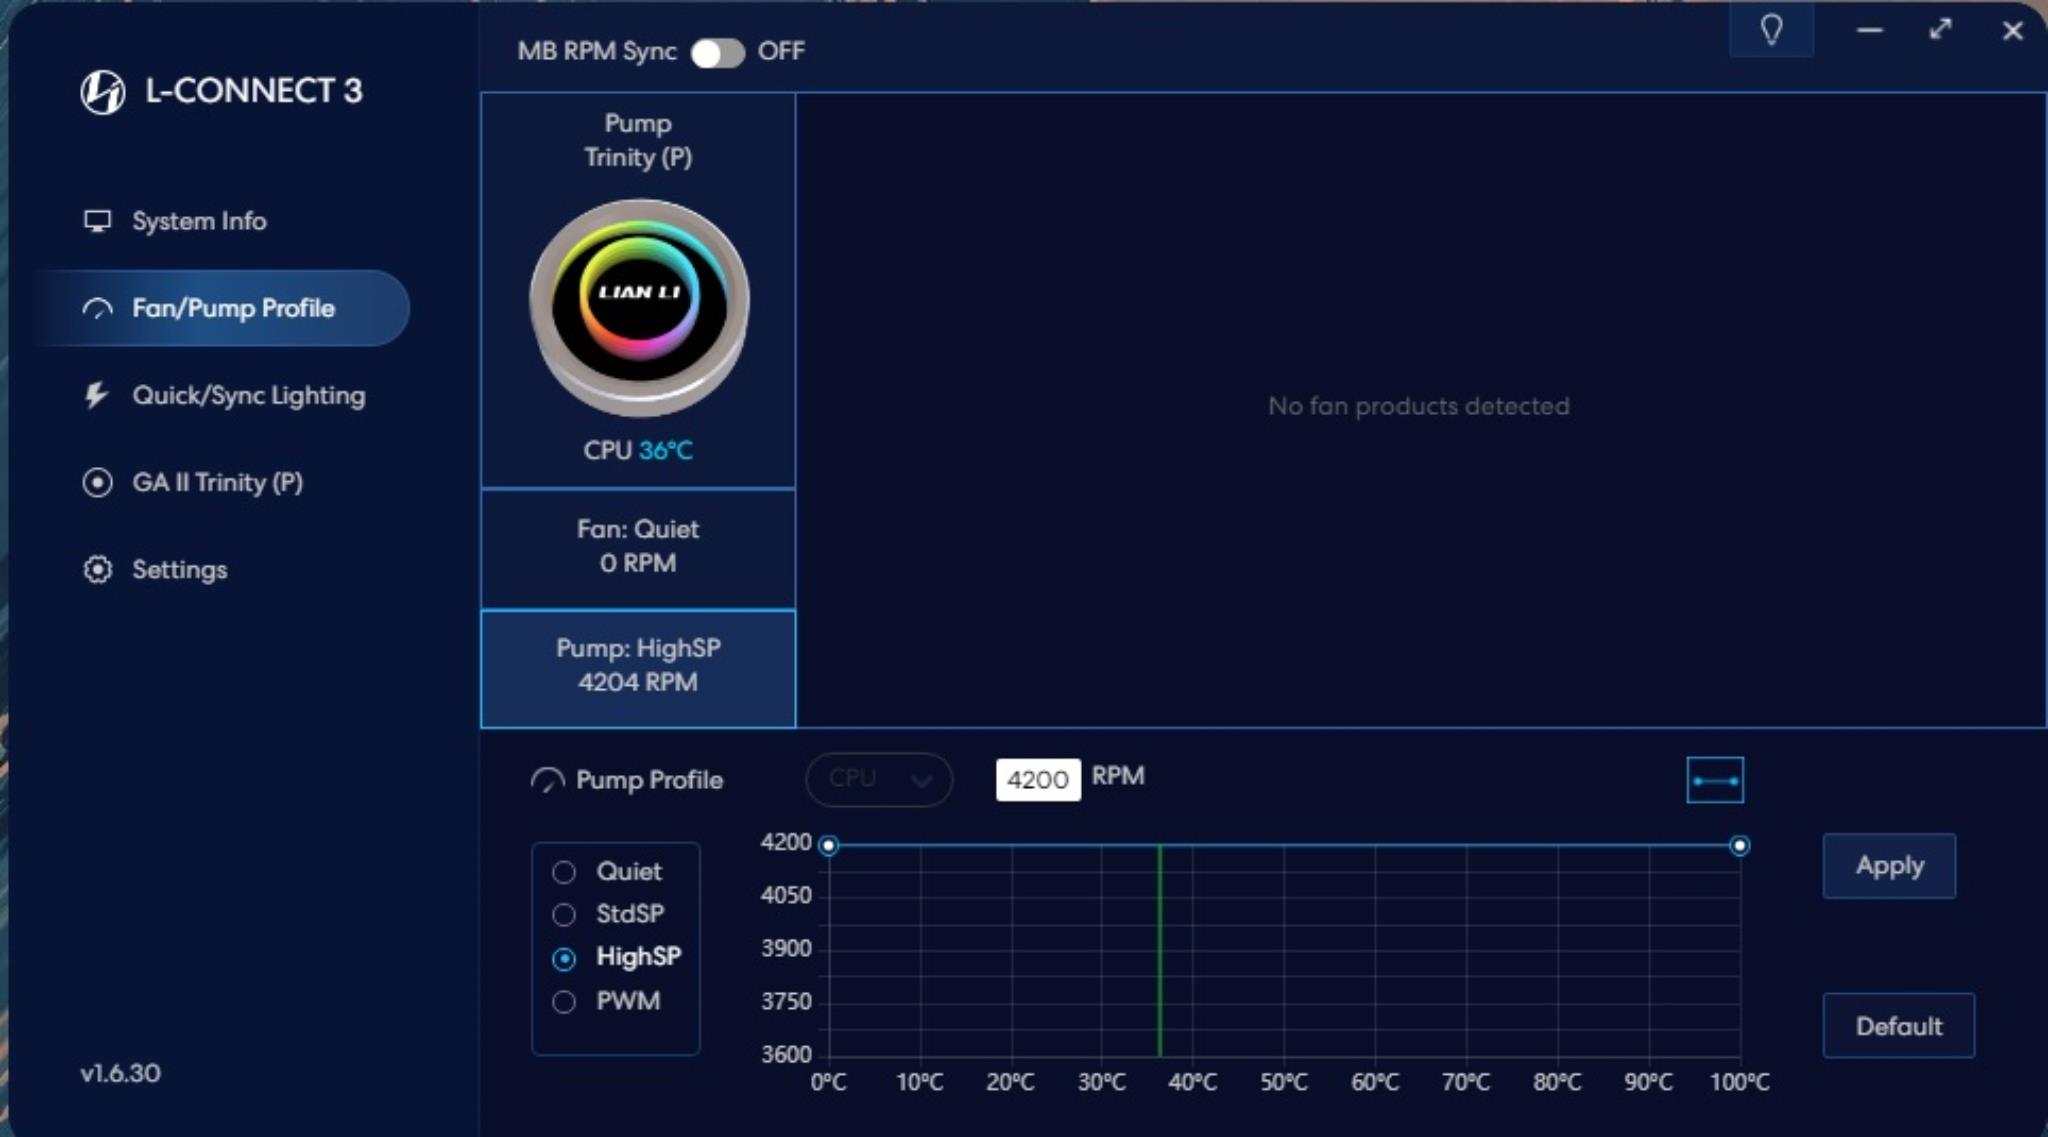Select the Fan/Pump Profile menu item

(x=222, y=308)
